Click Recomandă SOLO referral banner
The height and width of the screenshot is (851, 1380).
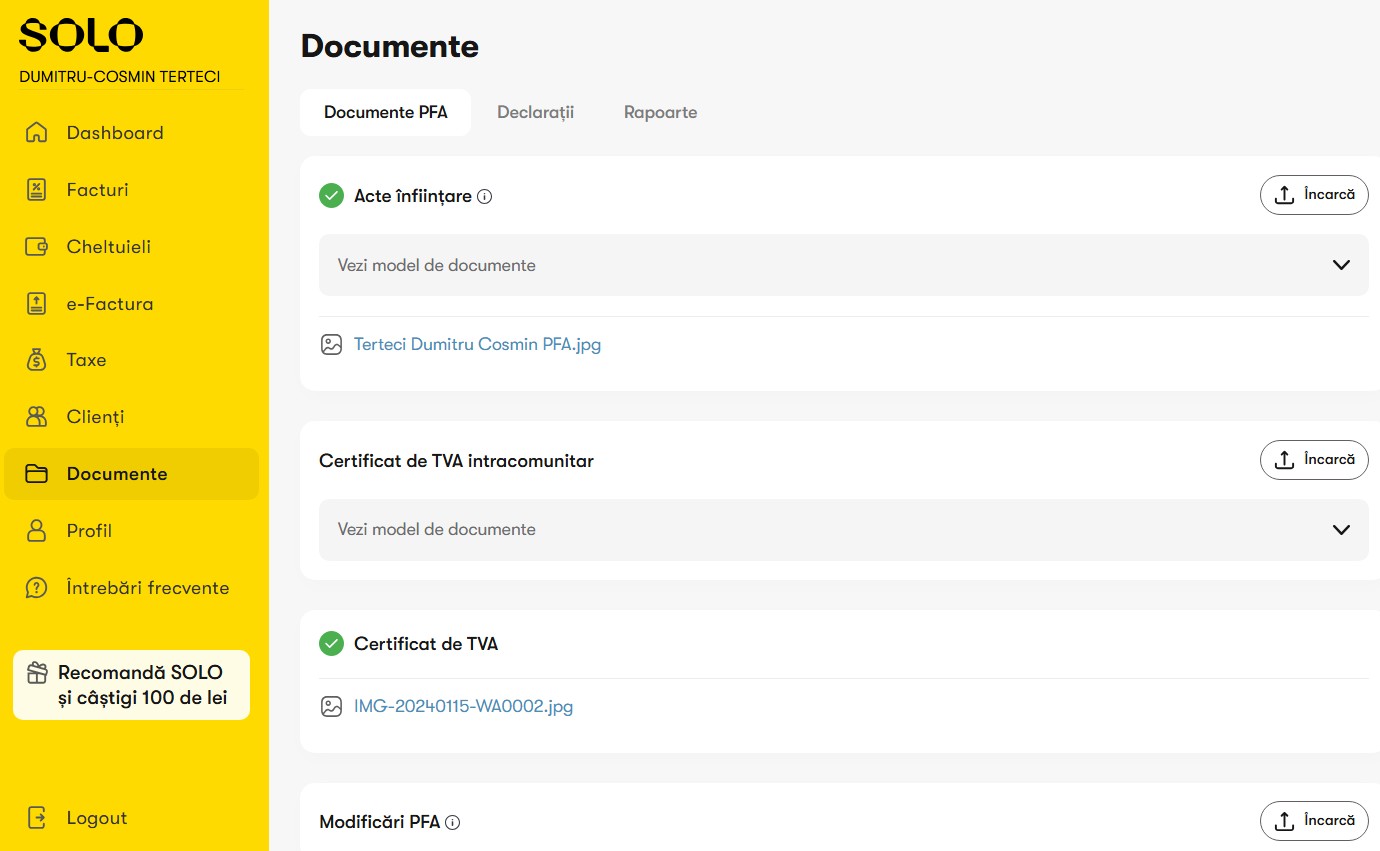(131, 685)
